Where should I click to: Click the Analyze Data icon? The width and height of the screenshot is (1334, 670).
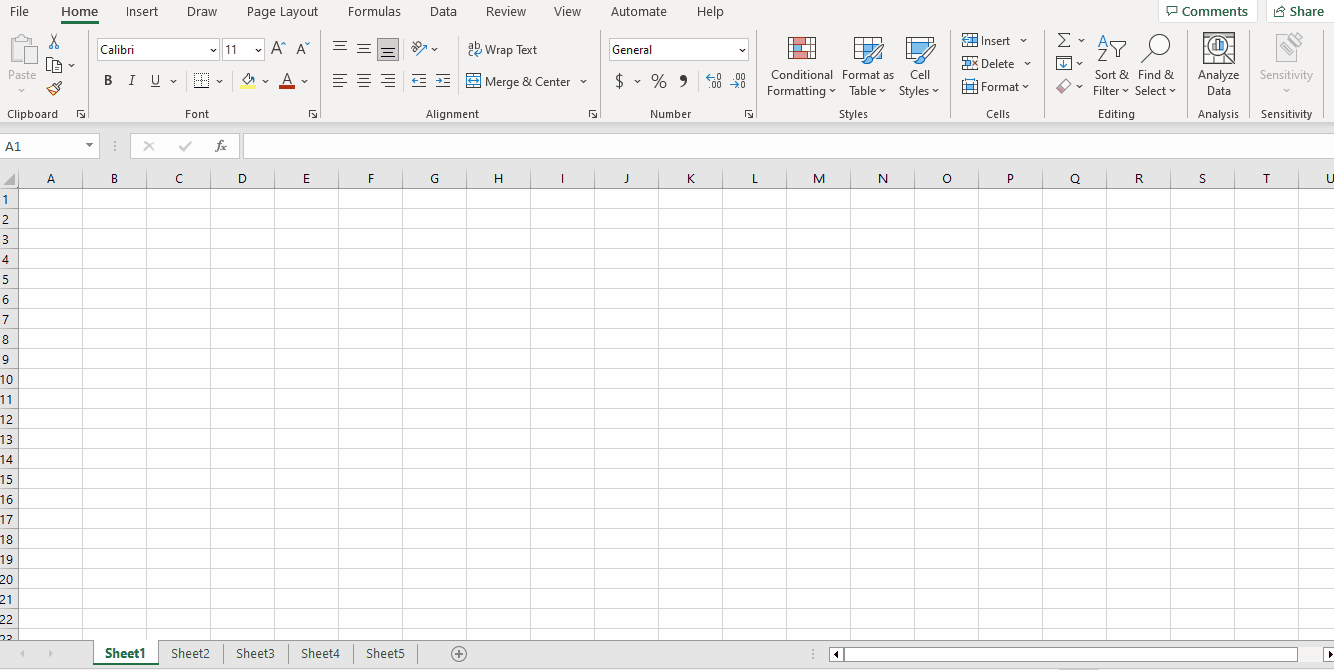1218,63
